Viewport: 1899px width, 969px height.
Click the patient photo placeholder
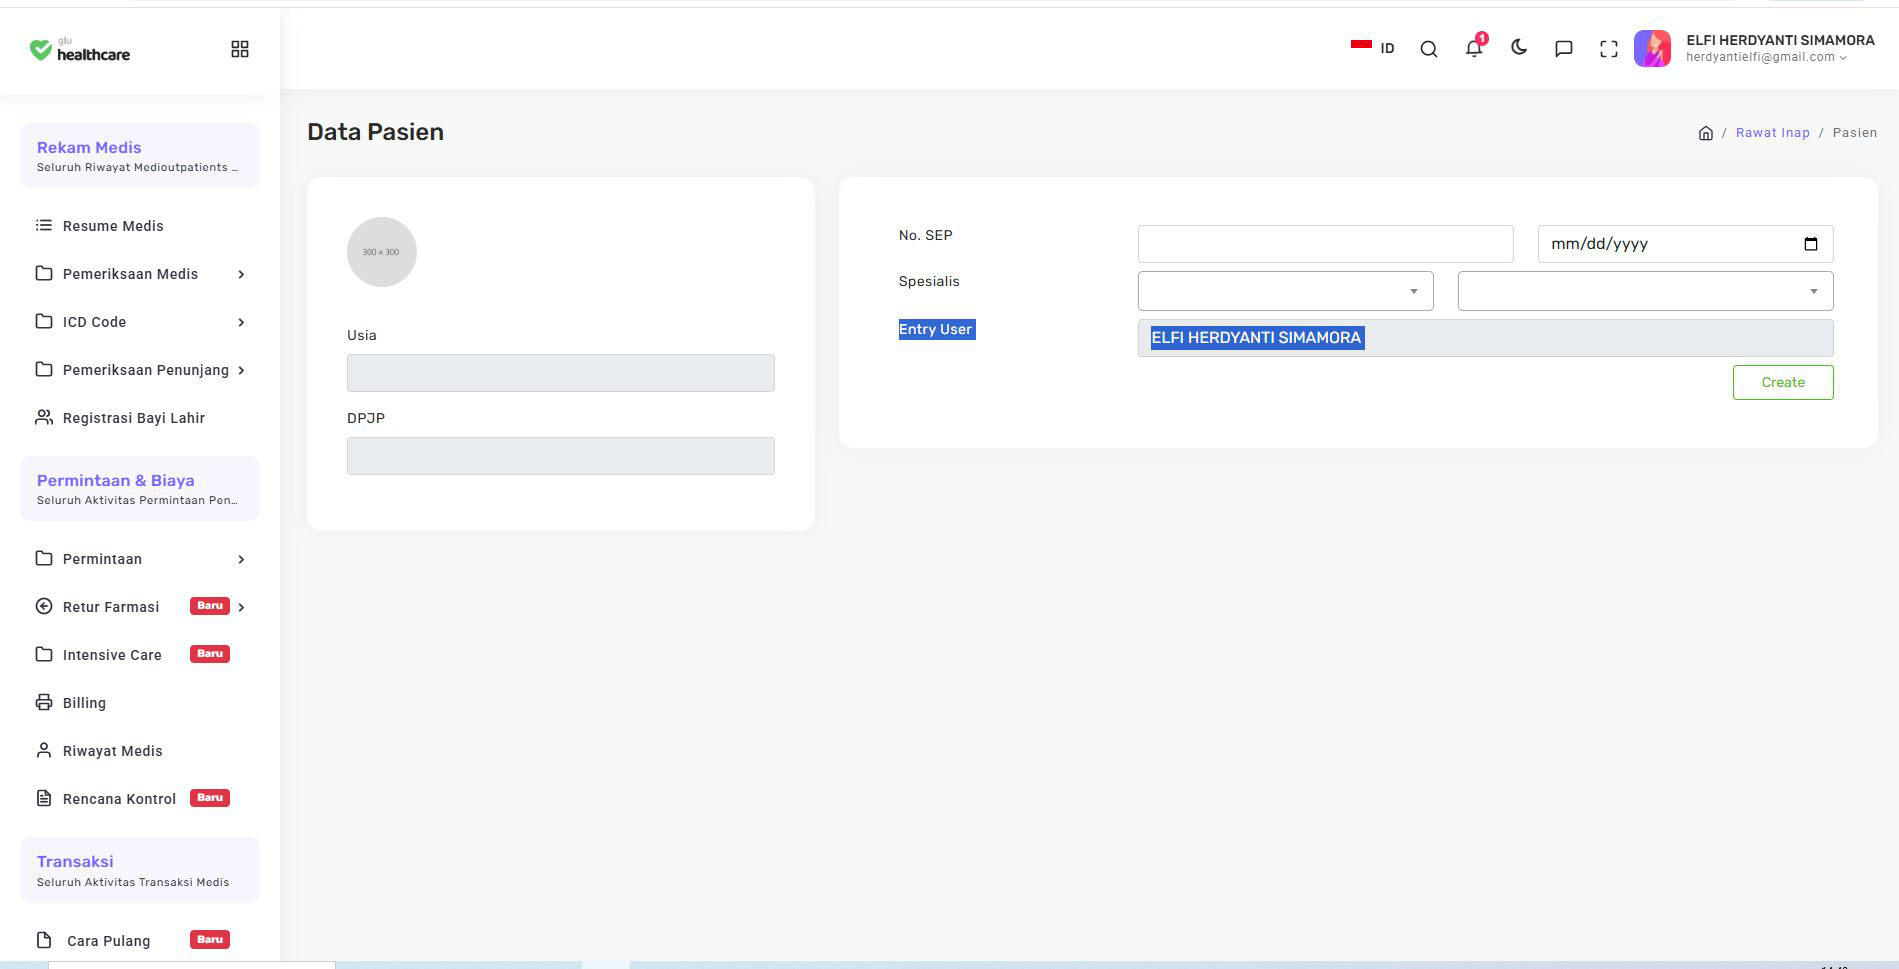point(382,252)
